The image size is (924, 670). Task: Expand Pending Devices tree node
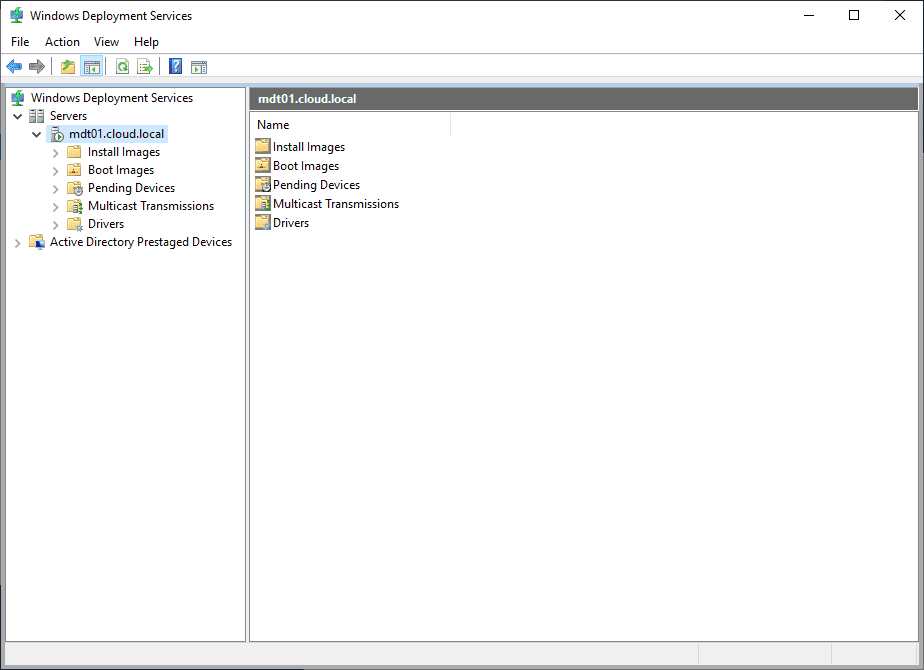[55, 189]
